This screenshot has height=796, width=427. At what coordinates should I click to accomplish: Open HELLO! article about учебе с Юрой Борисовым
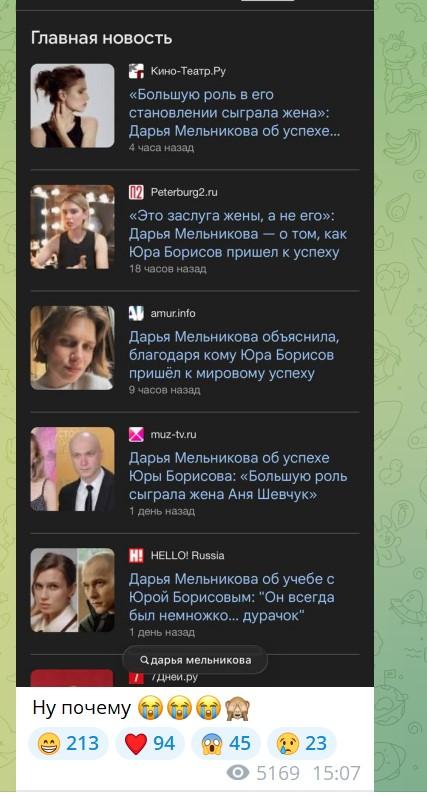coord(232,598)
